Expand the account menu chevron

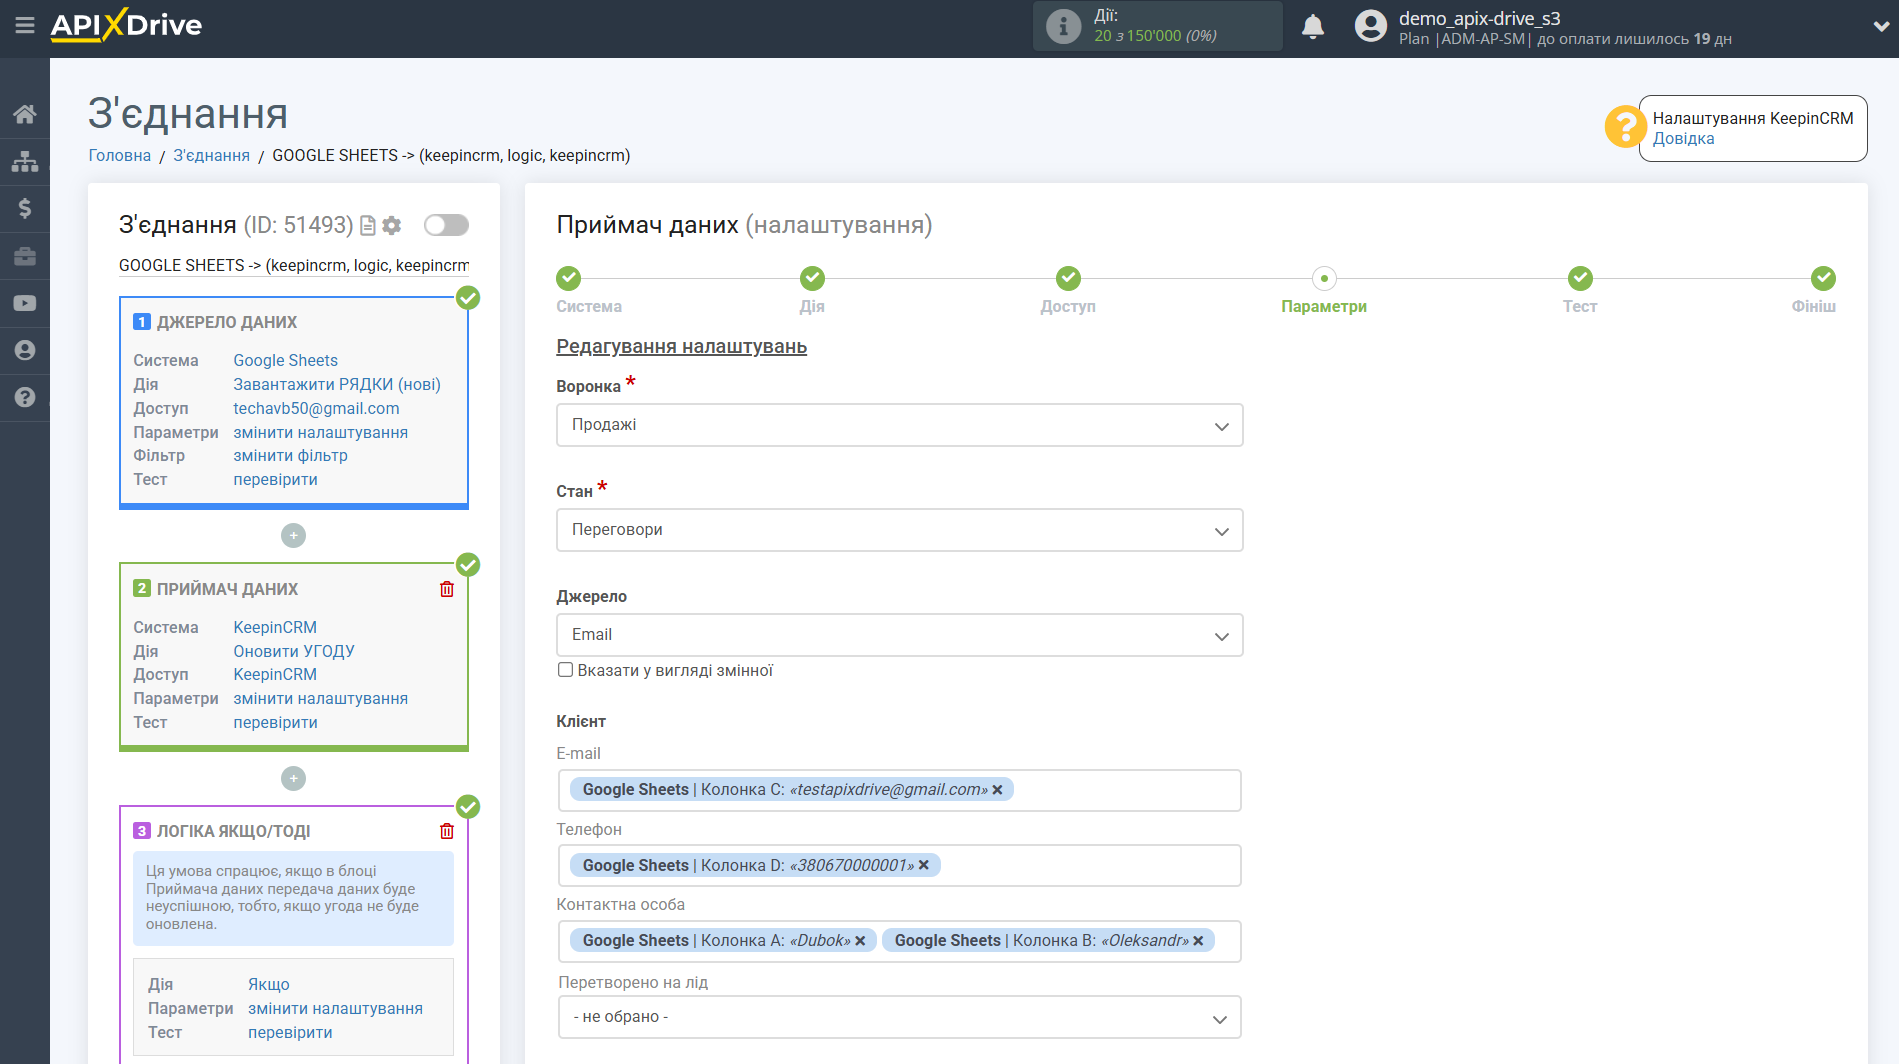[1880, 27]
